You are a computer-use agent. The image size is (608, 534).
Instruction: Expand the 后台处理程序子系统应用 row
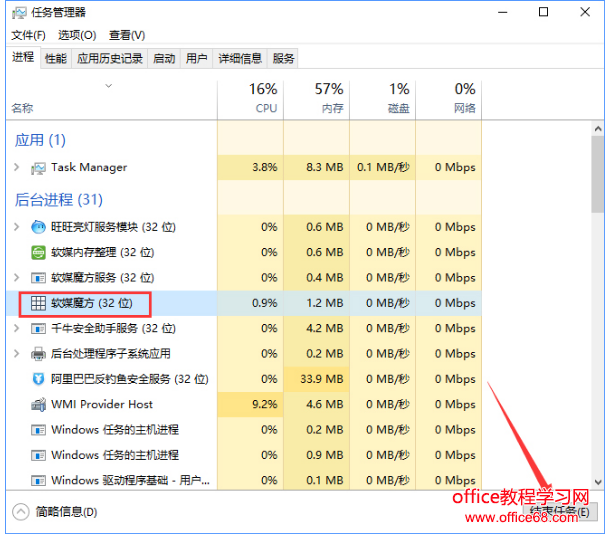pyautogui.click(x=16, y=353)
